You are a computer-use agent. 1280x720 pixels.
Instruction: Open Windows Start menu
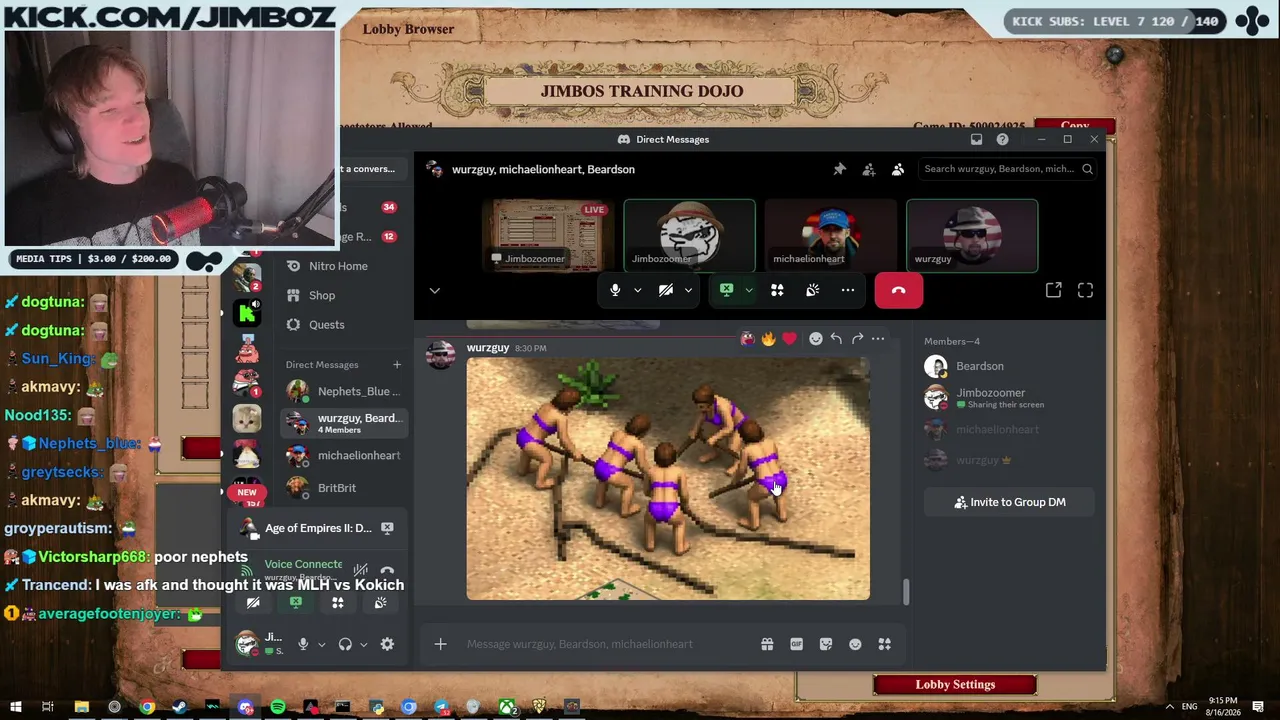(16, 707)
